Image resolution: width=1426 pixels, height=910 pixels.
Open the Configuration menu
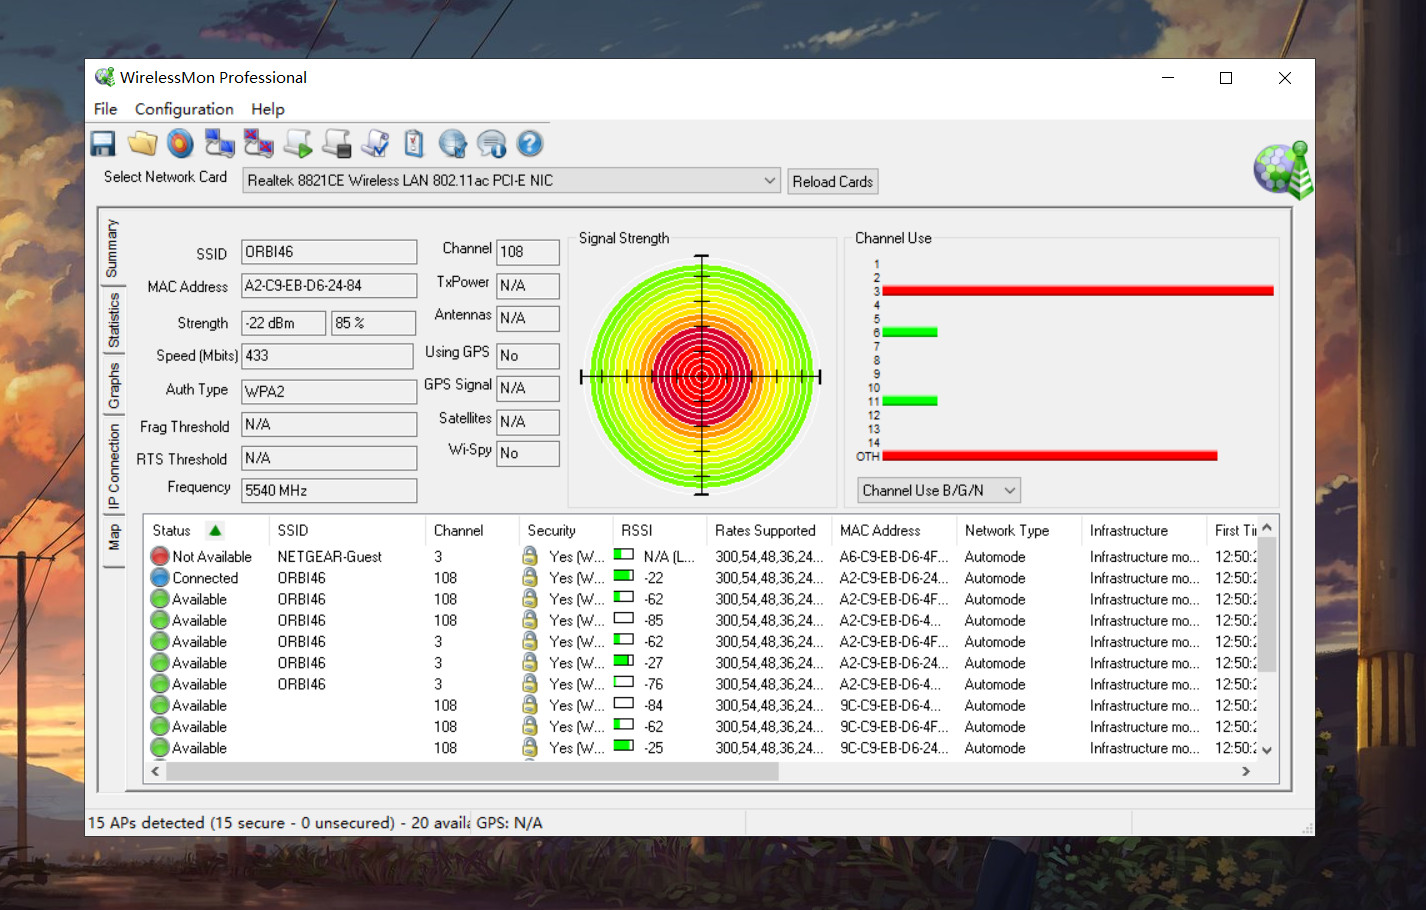[x=184, y=109]
